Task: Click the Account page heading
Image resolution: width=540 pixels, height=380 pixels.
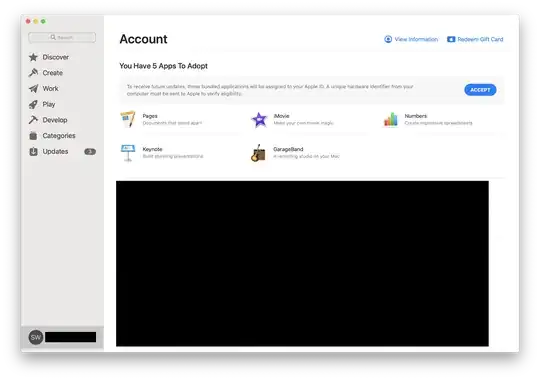Action: point(143,39)
